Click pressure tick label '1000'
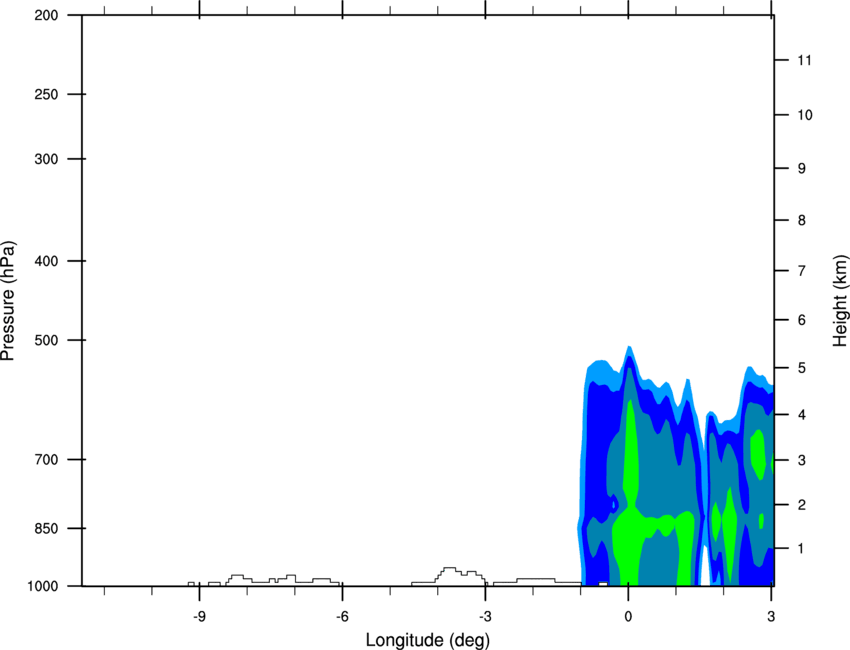The image size is (850, 650). 42,586
